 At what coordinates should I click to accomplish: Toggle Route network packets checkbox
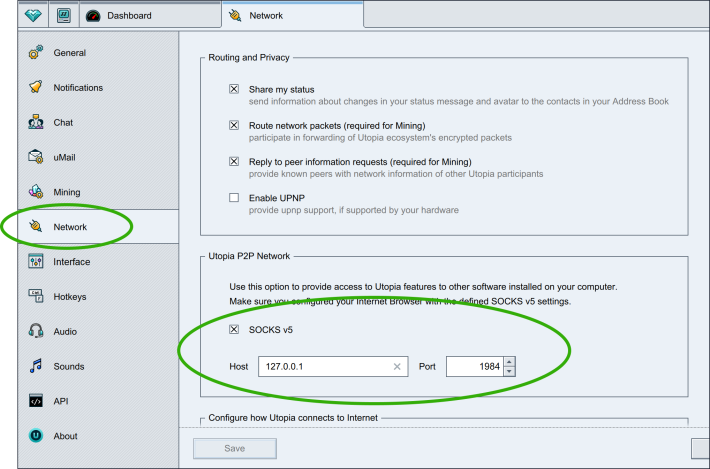(x=234, y=125)
